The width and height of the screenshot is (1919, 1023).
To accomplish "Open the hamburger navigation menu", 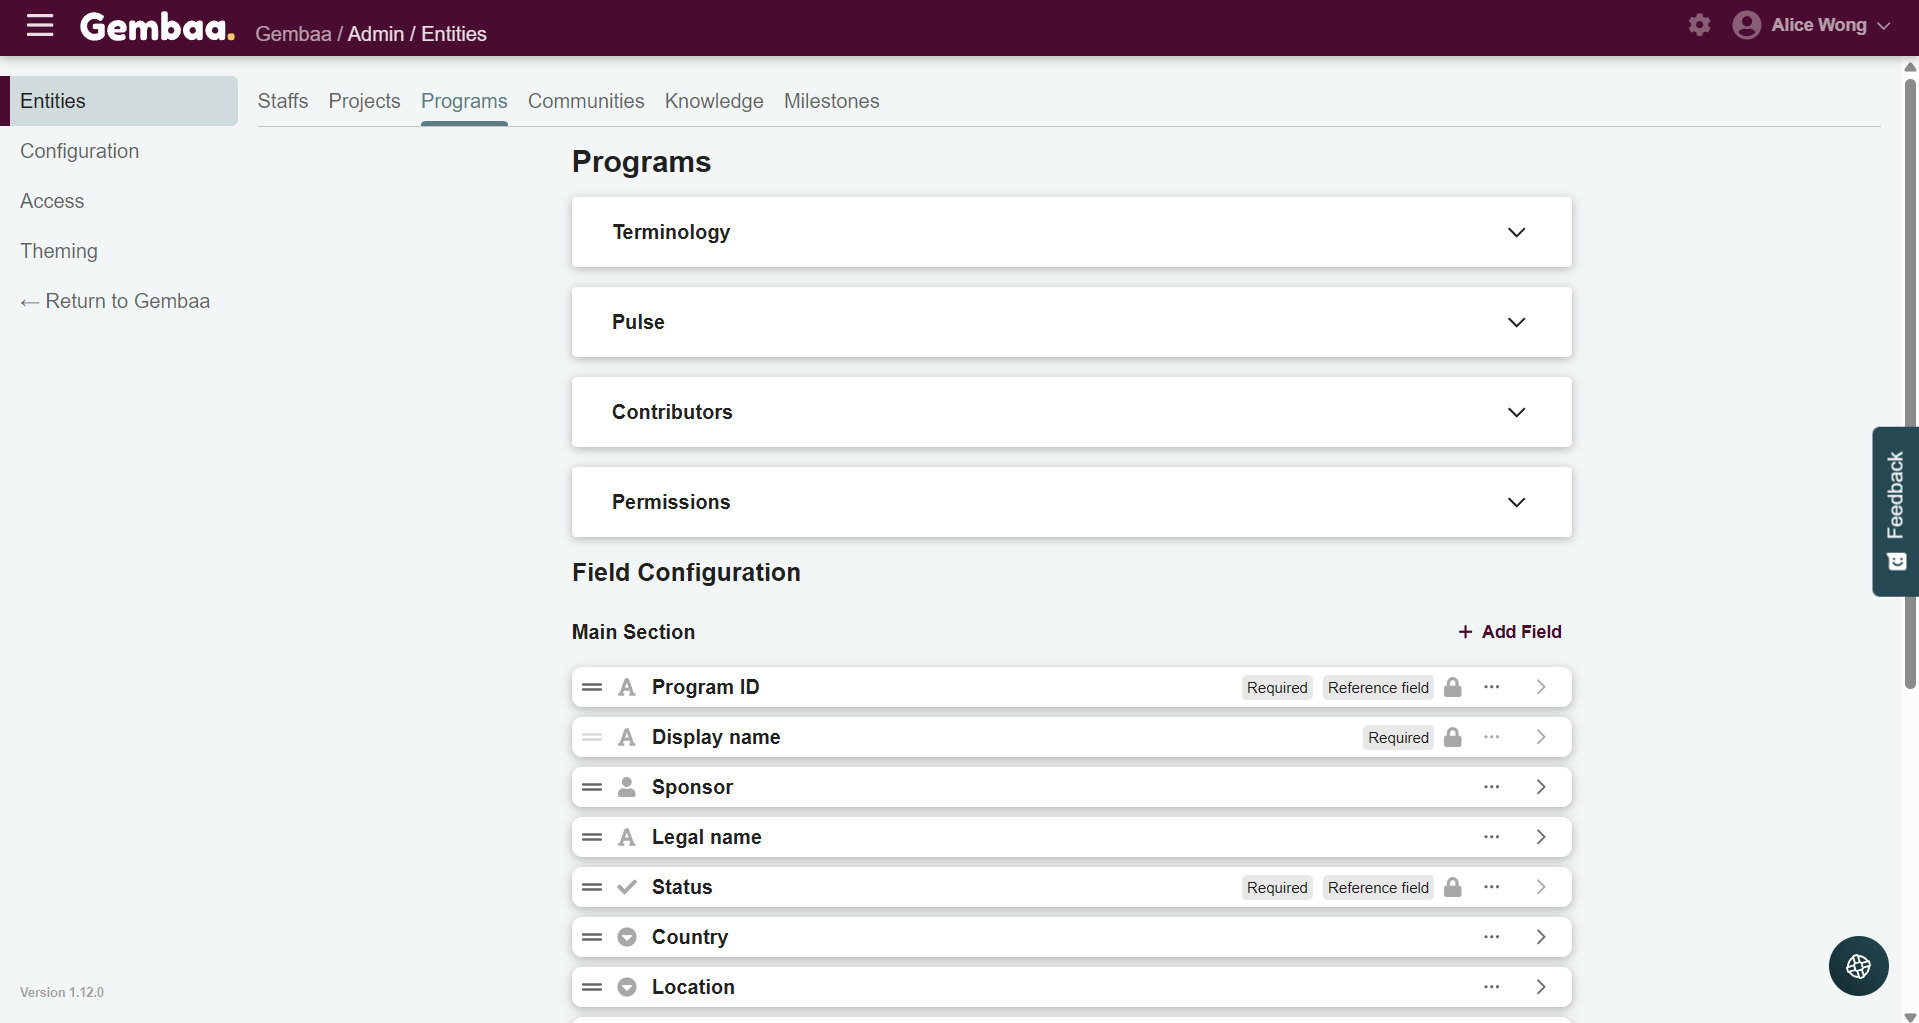I will pyautogui.click(x=40, y=25).
